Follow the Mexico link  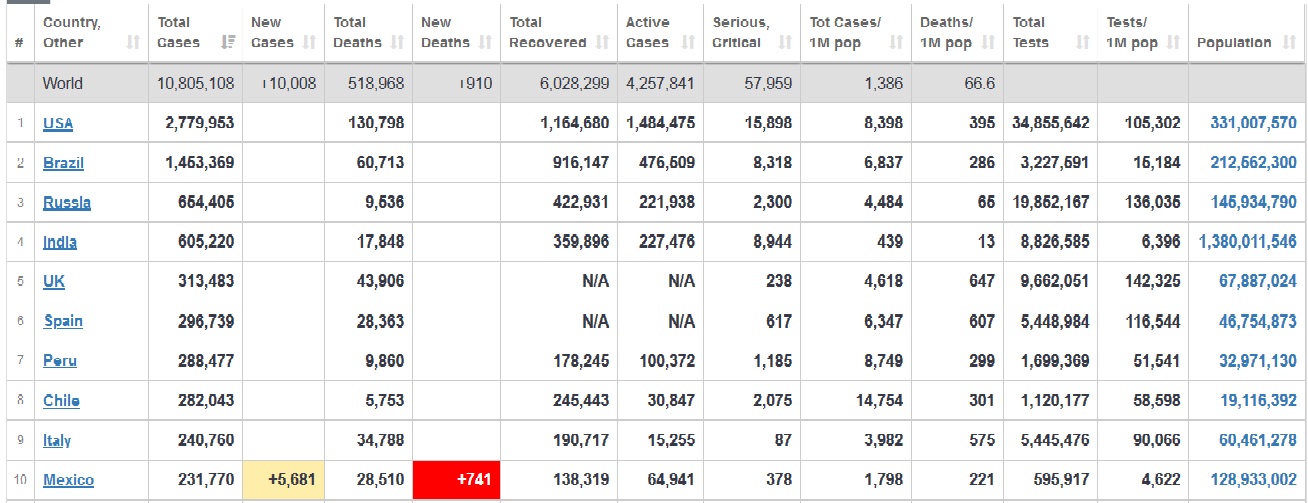tap(68, 480)
